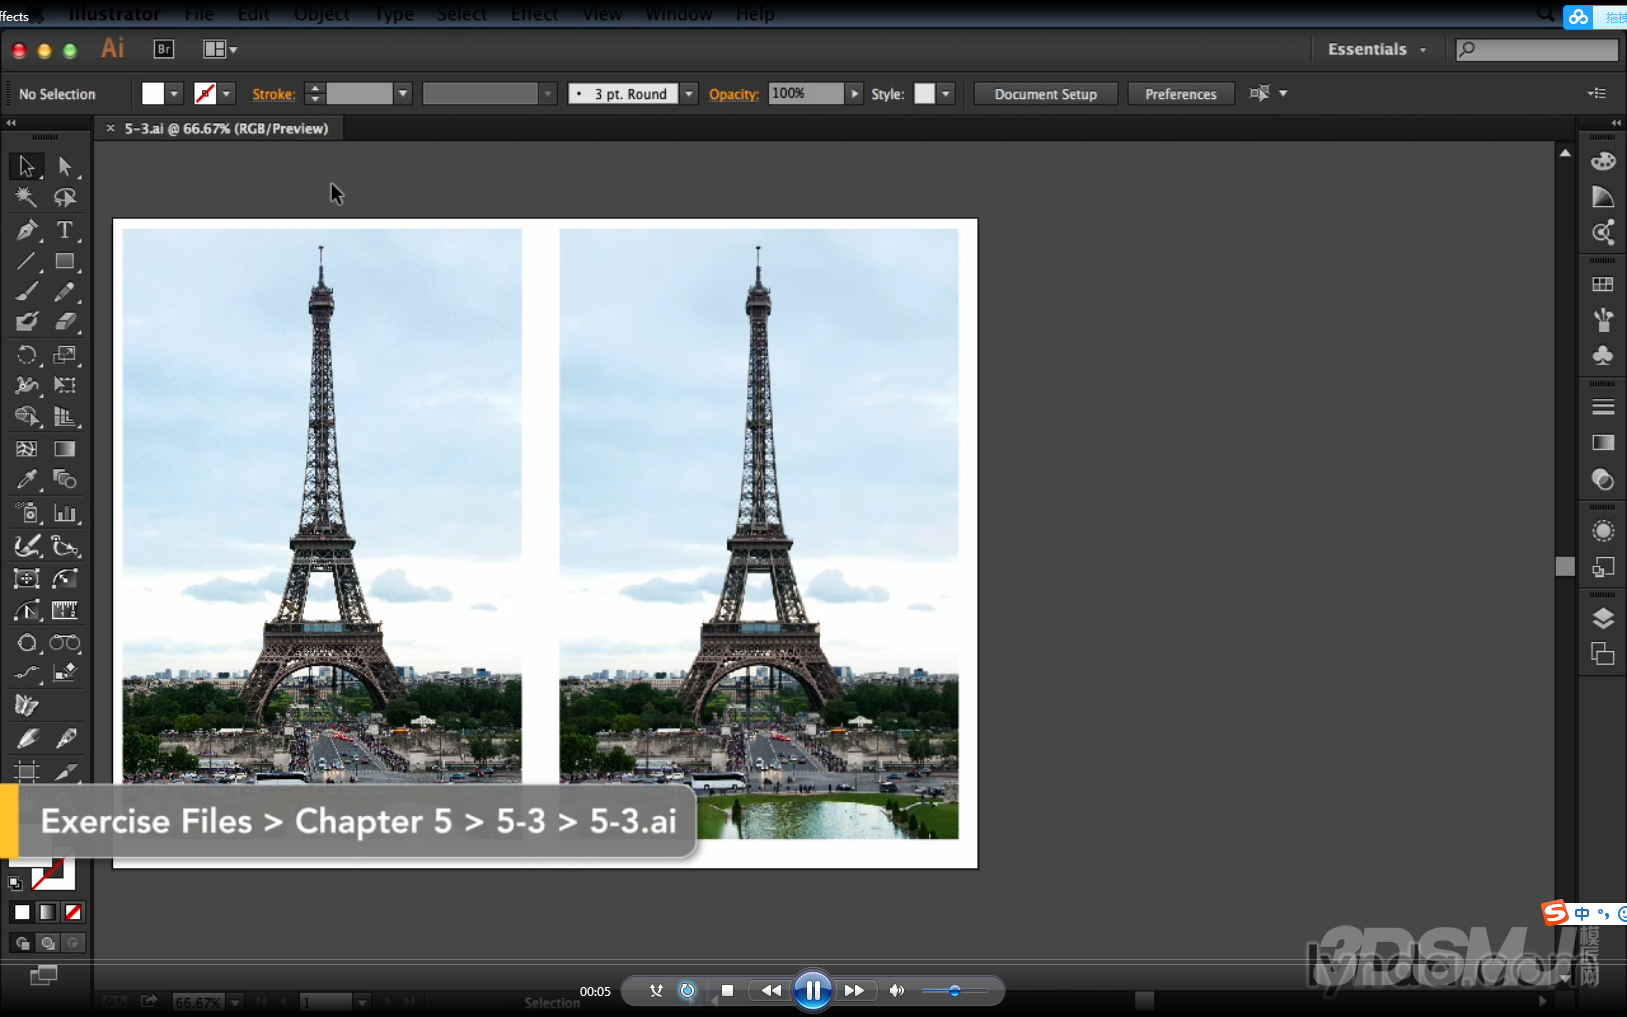Screen dimensions: 1627x1017
Task: Select the Scale tool
Action: 65,354
